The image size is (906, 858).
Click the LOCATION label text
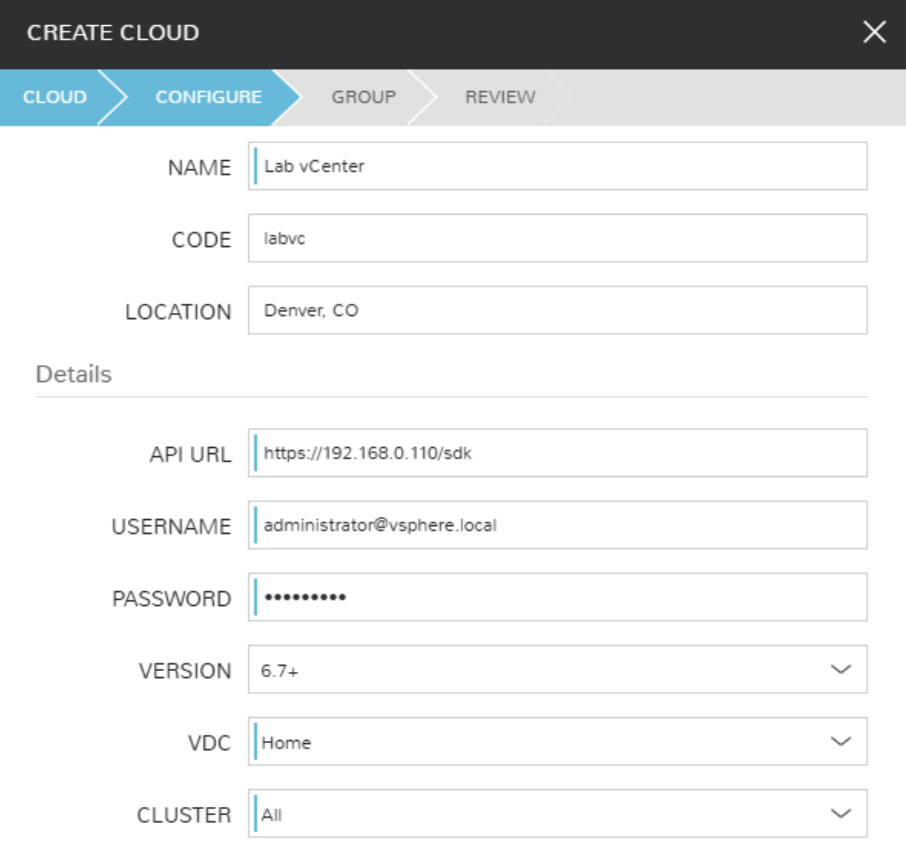click(178, 312)
